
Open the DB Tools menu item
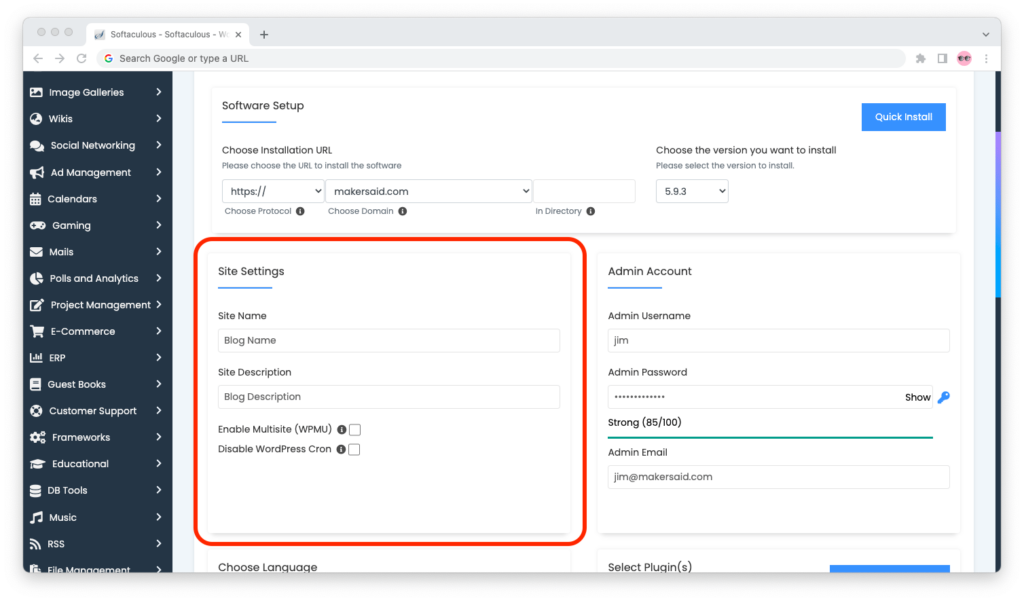point(97,491)
